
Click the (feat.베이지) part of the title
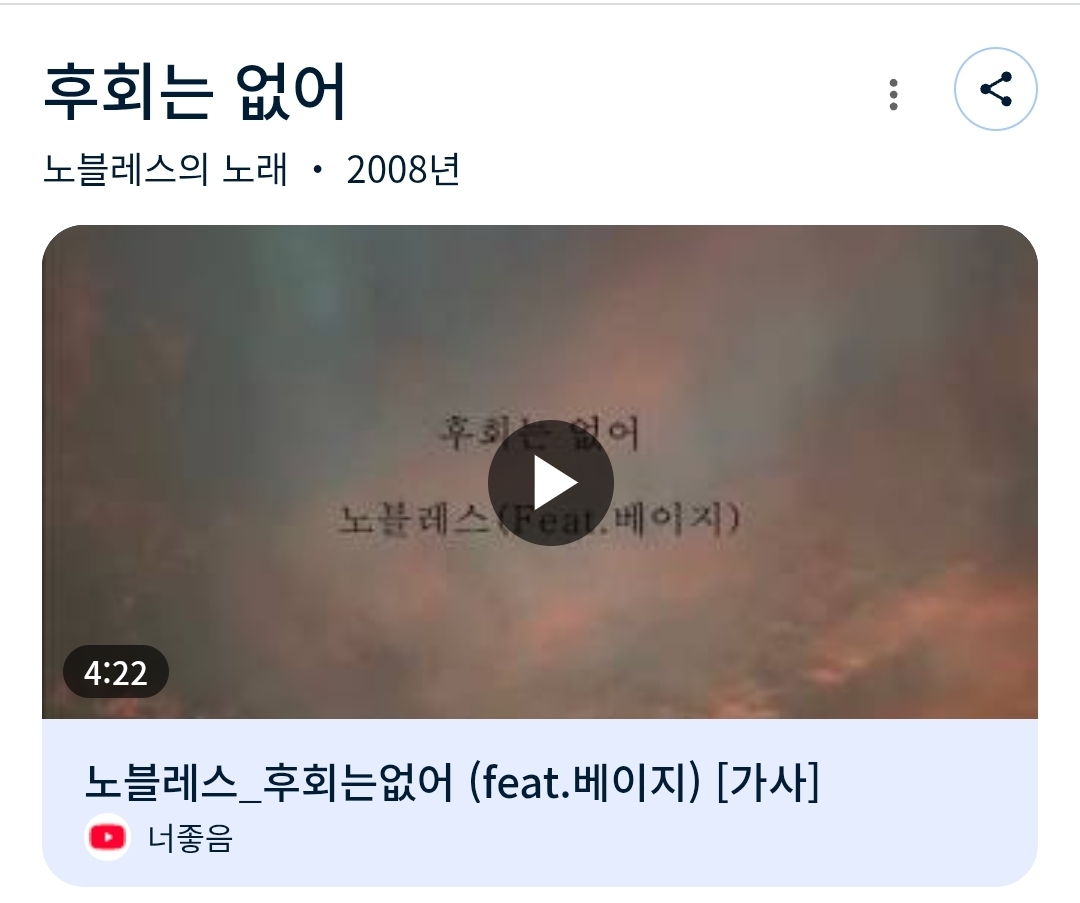point(584,782)
